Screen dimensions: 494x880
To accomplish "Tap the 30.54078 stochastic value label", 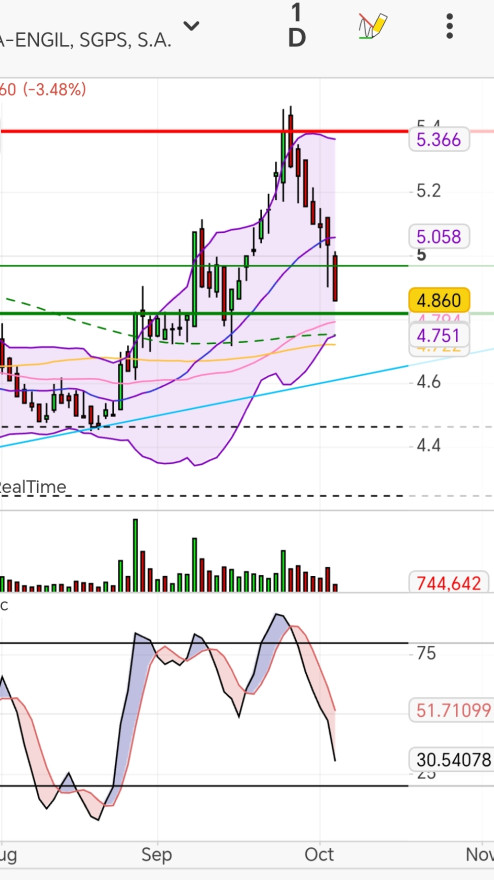I will [454, 760].
